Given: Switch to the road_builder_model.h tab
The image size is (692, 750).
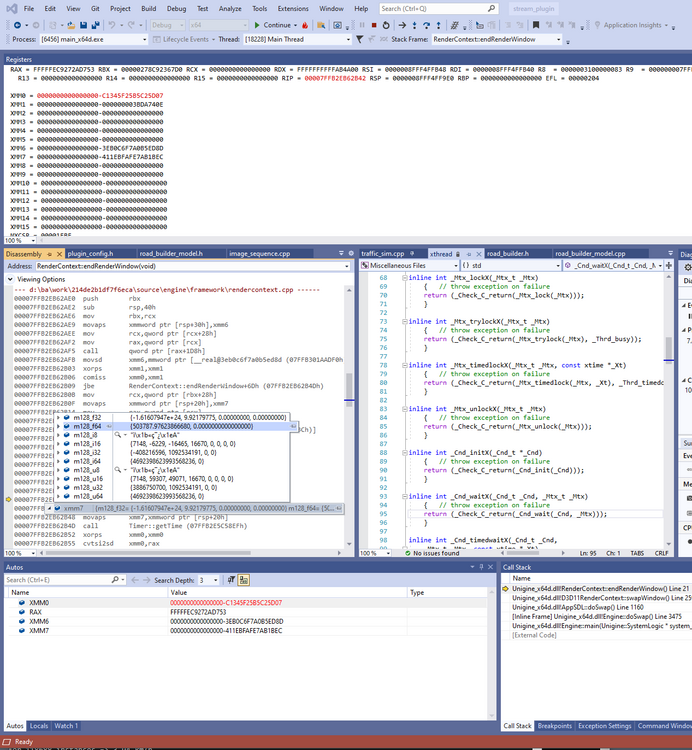Looking at the screenshot, I should click(171, 254).
